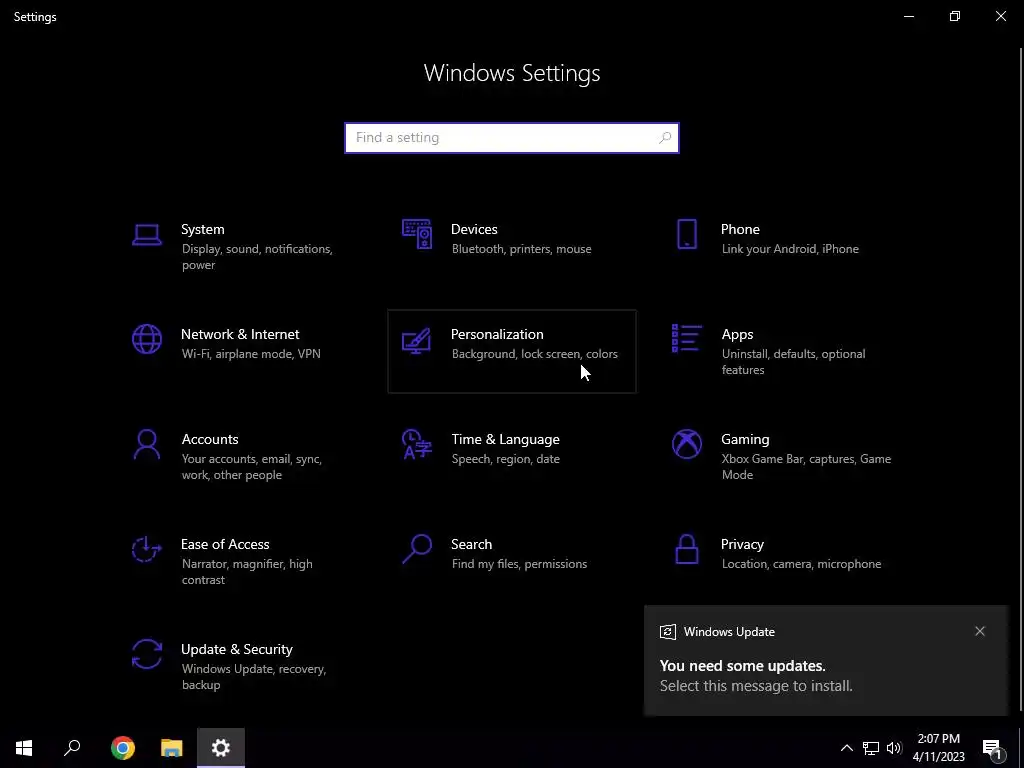Select the Phone settings title
Image resolution: width=1024 pixels, height=768 pixels.
740,229
